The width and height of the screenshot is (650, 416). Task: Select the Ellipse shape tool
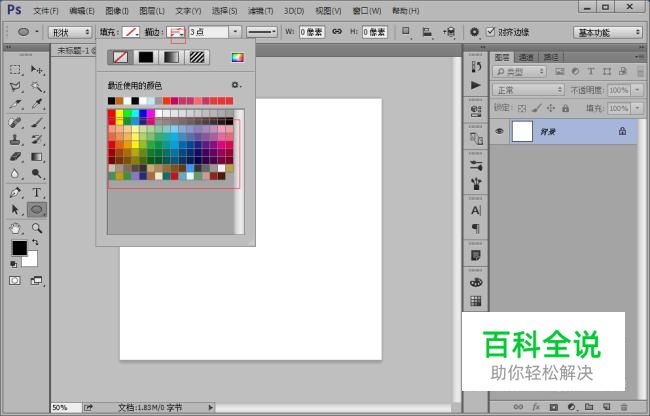click(37, 210)
